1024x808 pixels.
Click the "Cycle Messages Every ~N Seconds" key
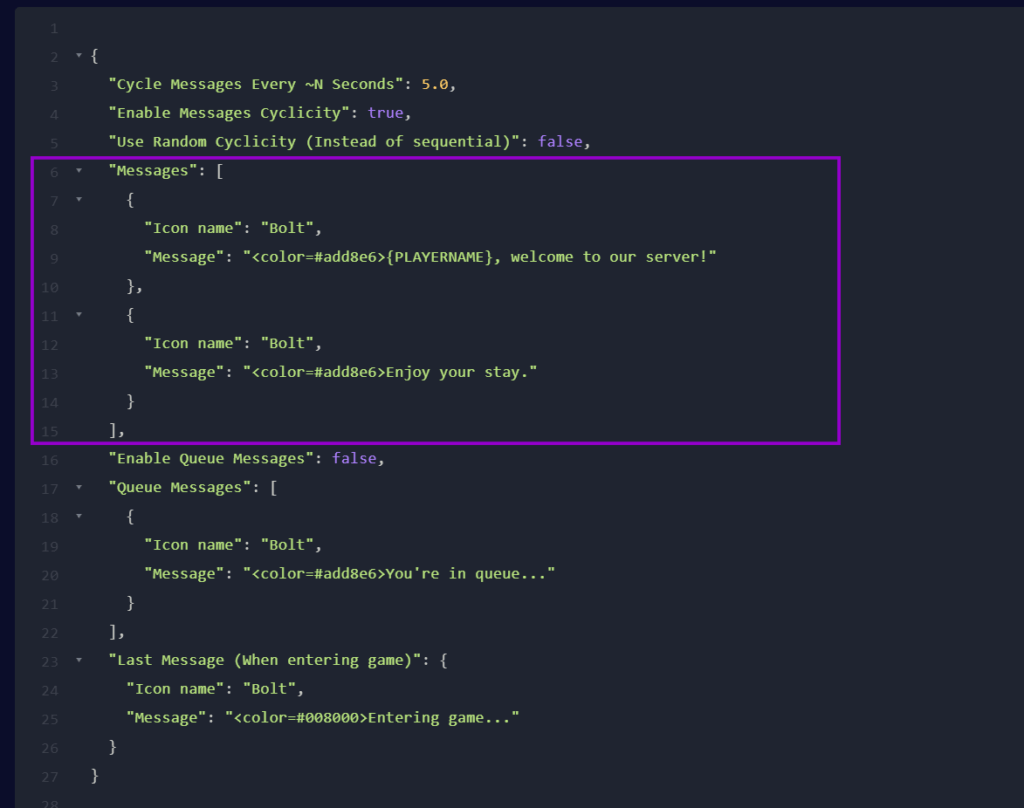[255, 84]
